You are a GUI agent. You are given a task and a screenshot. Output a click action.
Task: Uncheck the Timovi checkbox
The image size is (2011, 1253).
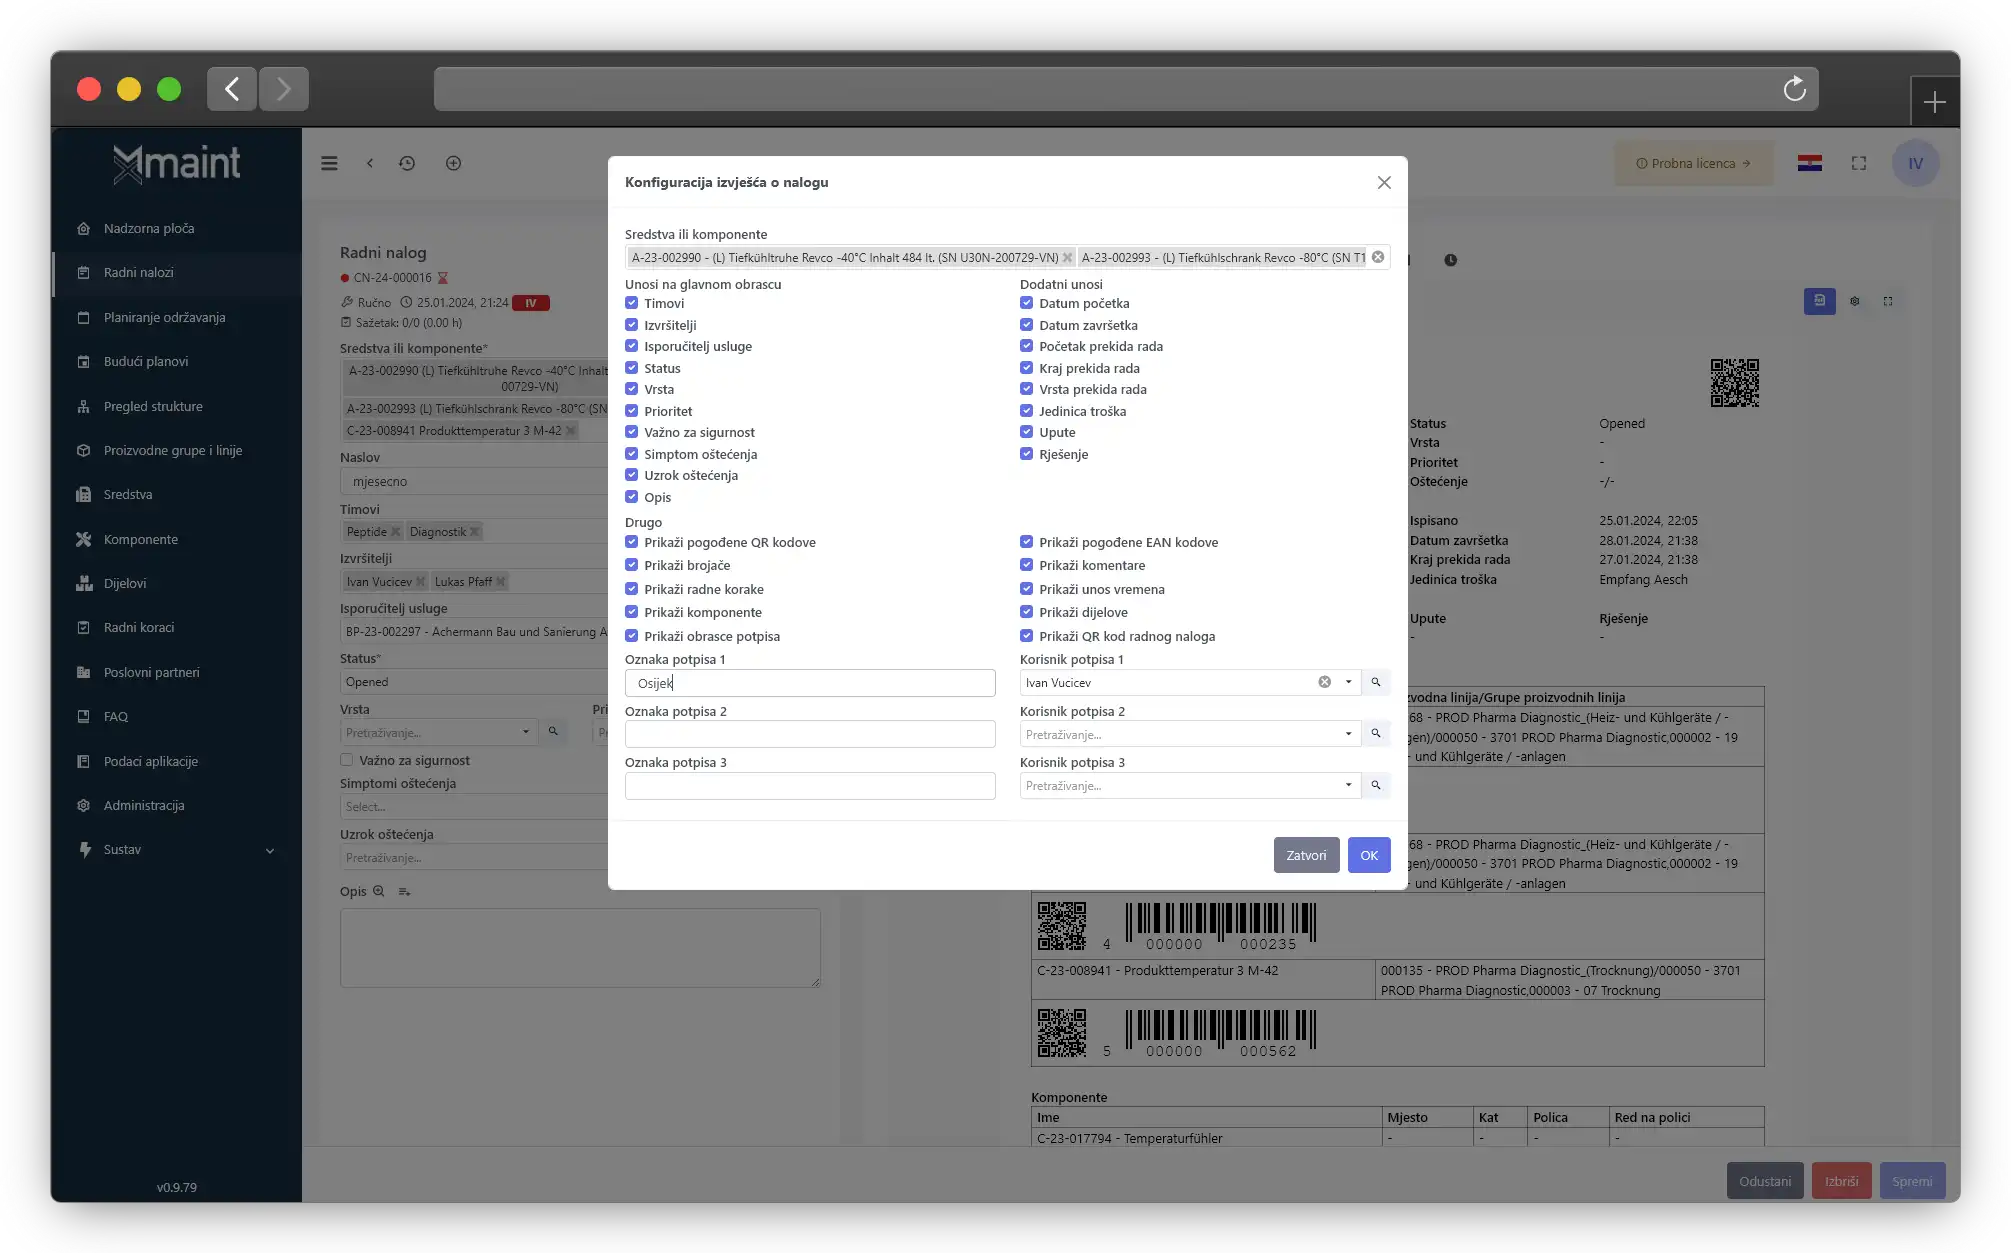[x=632, y=303]
